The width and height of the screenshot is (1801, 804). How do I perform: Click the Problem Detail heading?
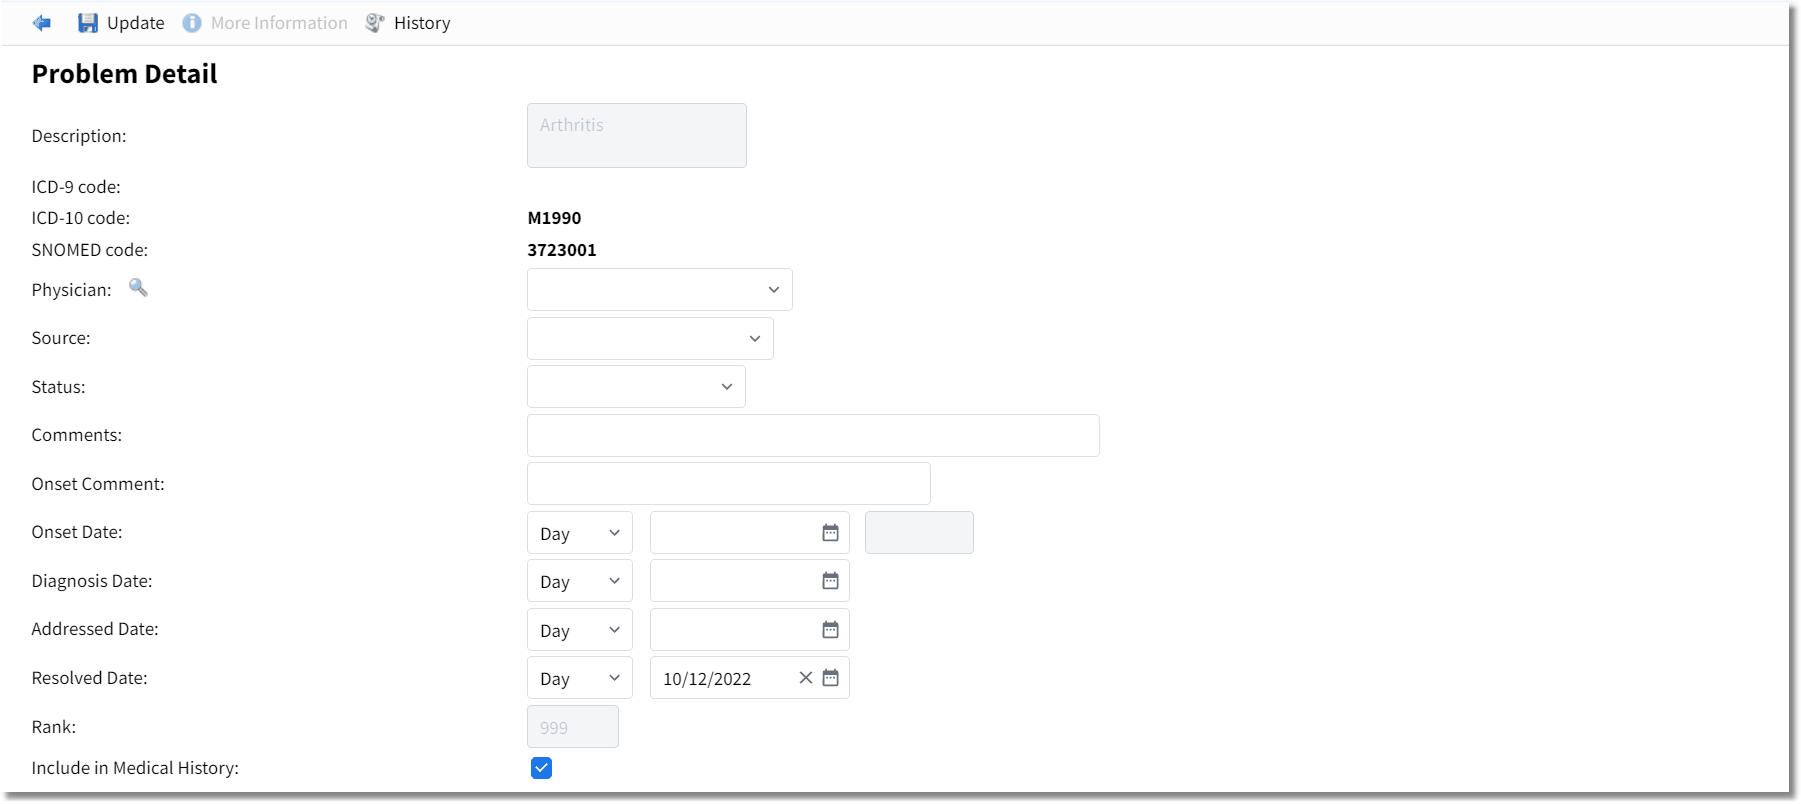pos(125,74)
